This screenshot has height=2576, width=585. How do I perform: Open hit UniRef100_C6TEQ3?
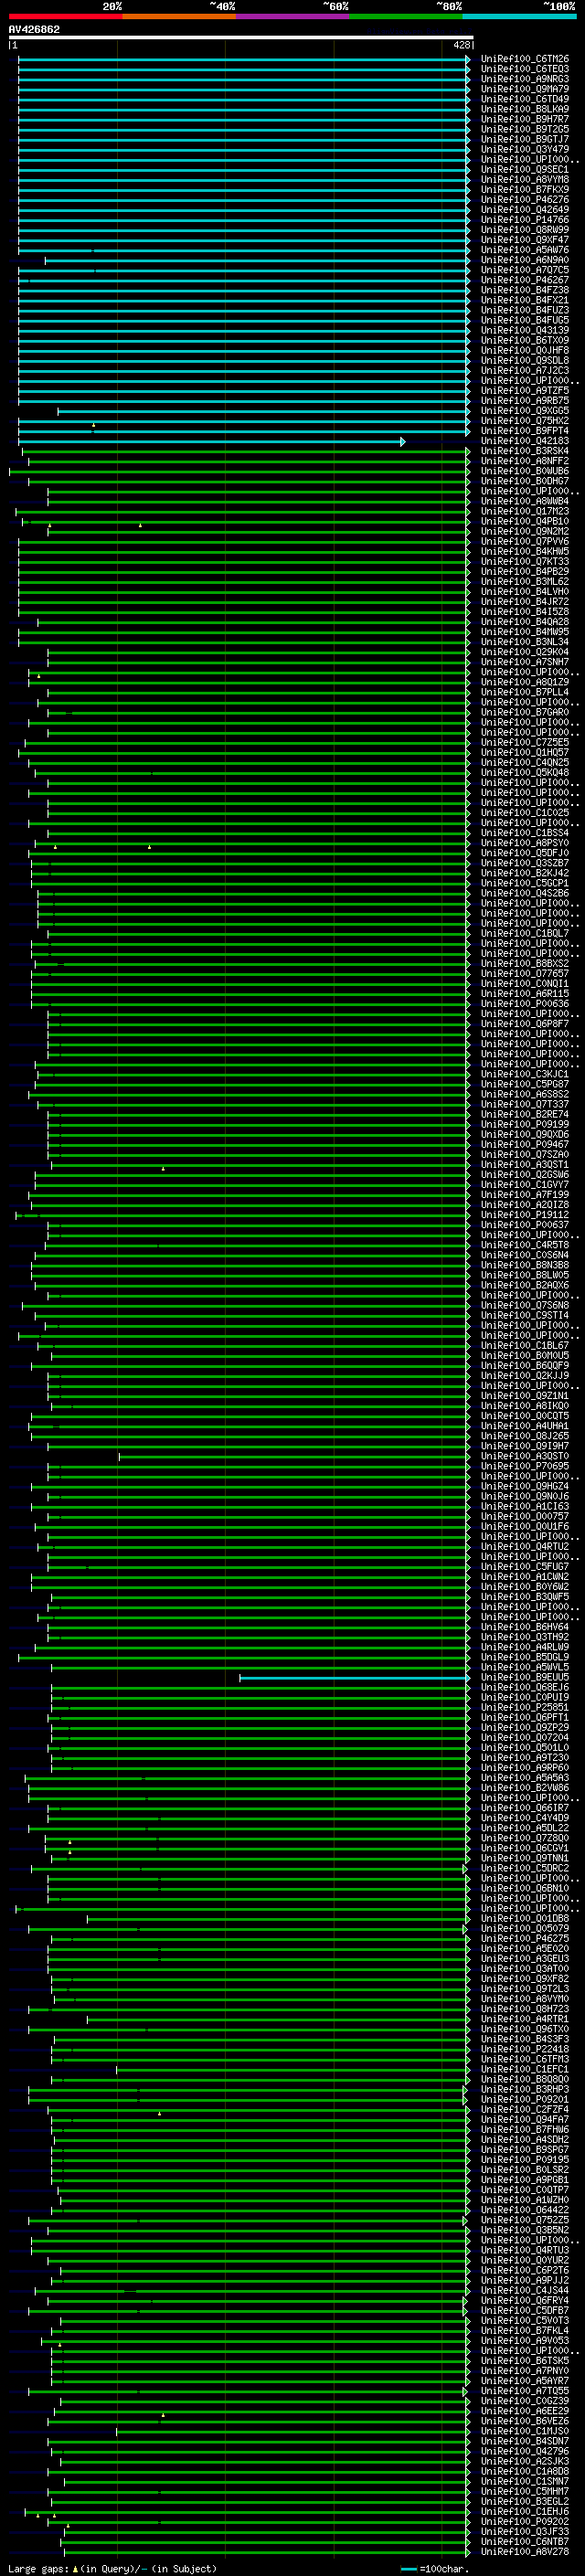pos(525,69)
